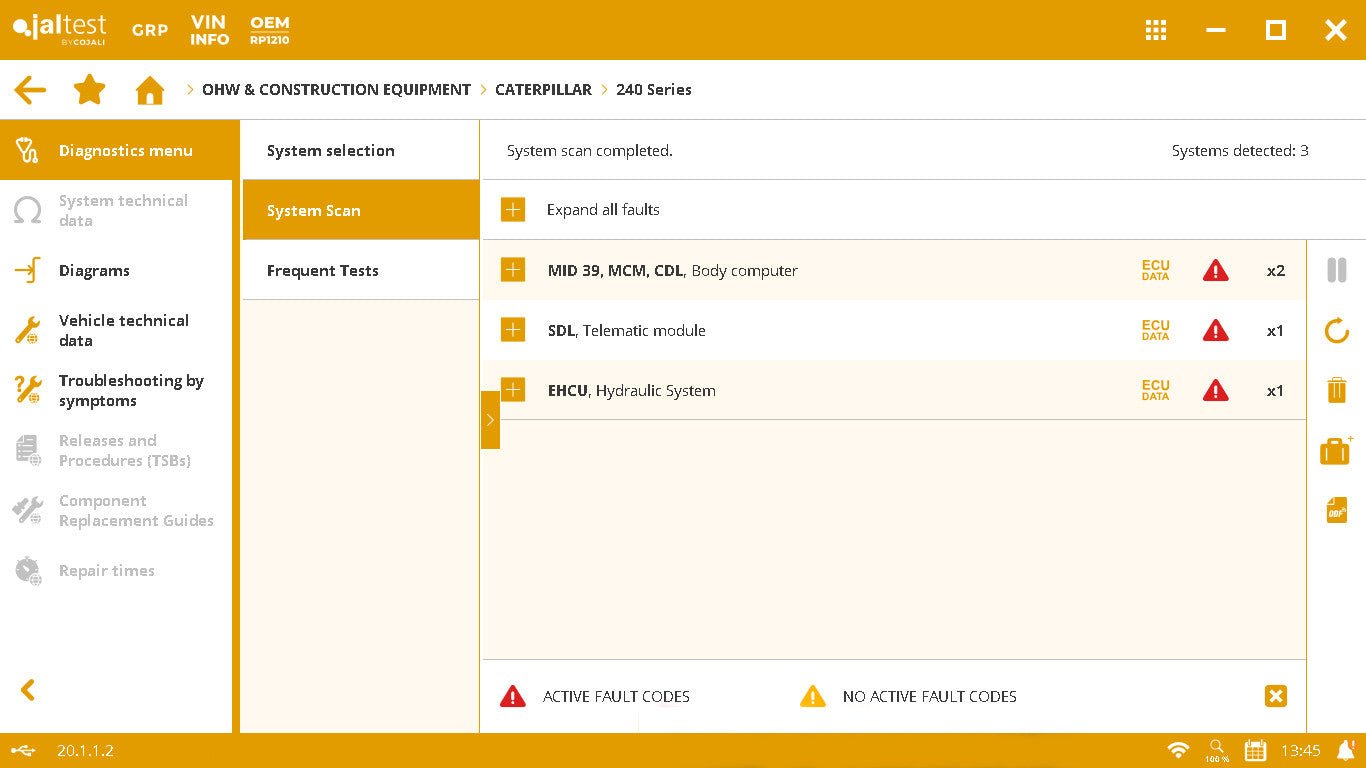
Task: Open the Diagrams menu item
Action: point(94,271)
